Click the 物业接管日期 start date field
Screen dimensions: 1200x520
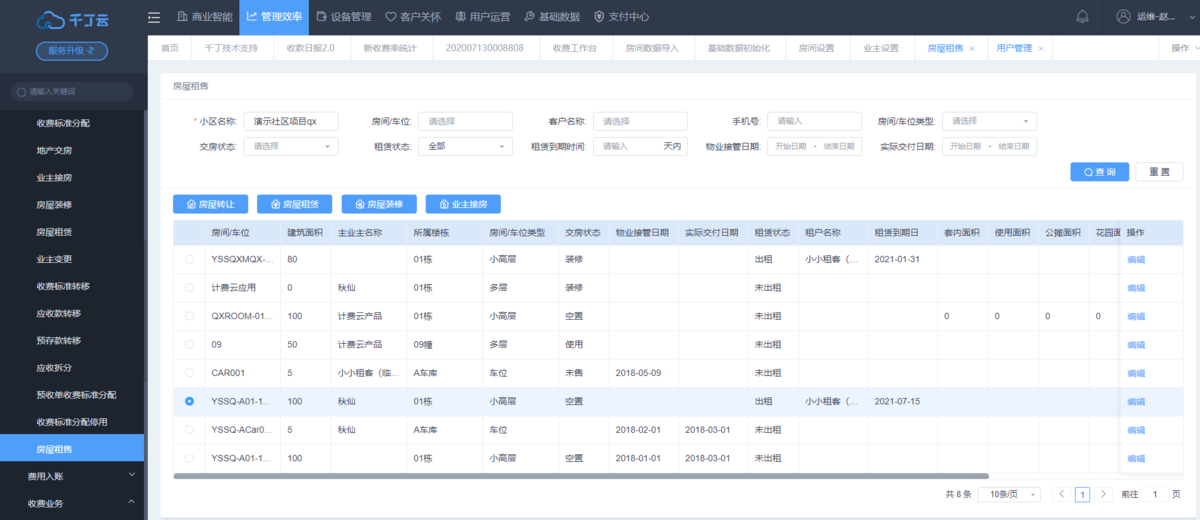[792, 146]
